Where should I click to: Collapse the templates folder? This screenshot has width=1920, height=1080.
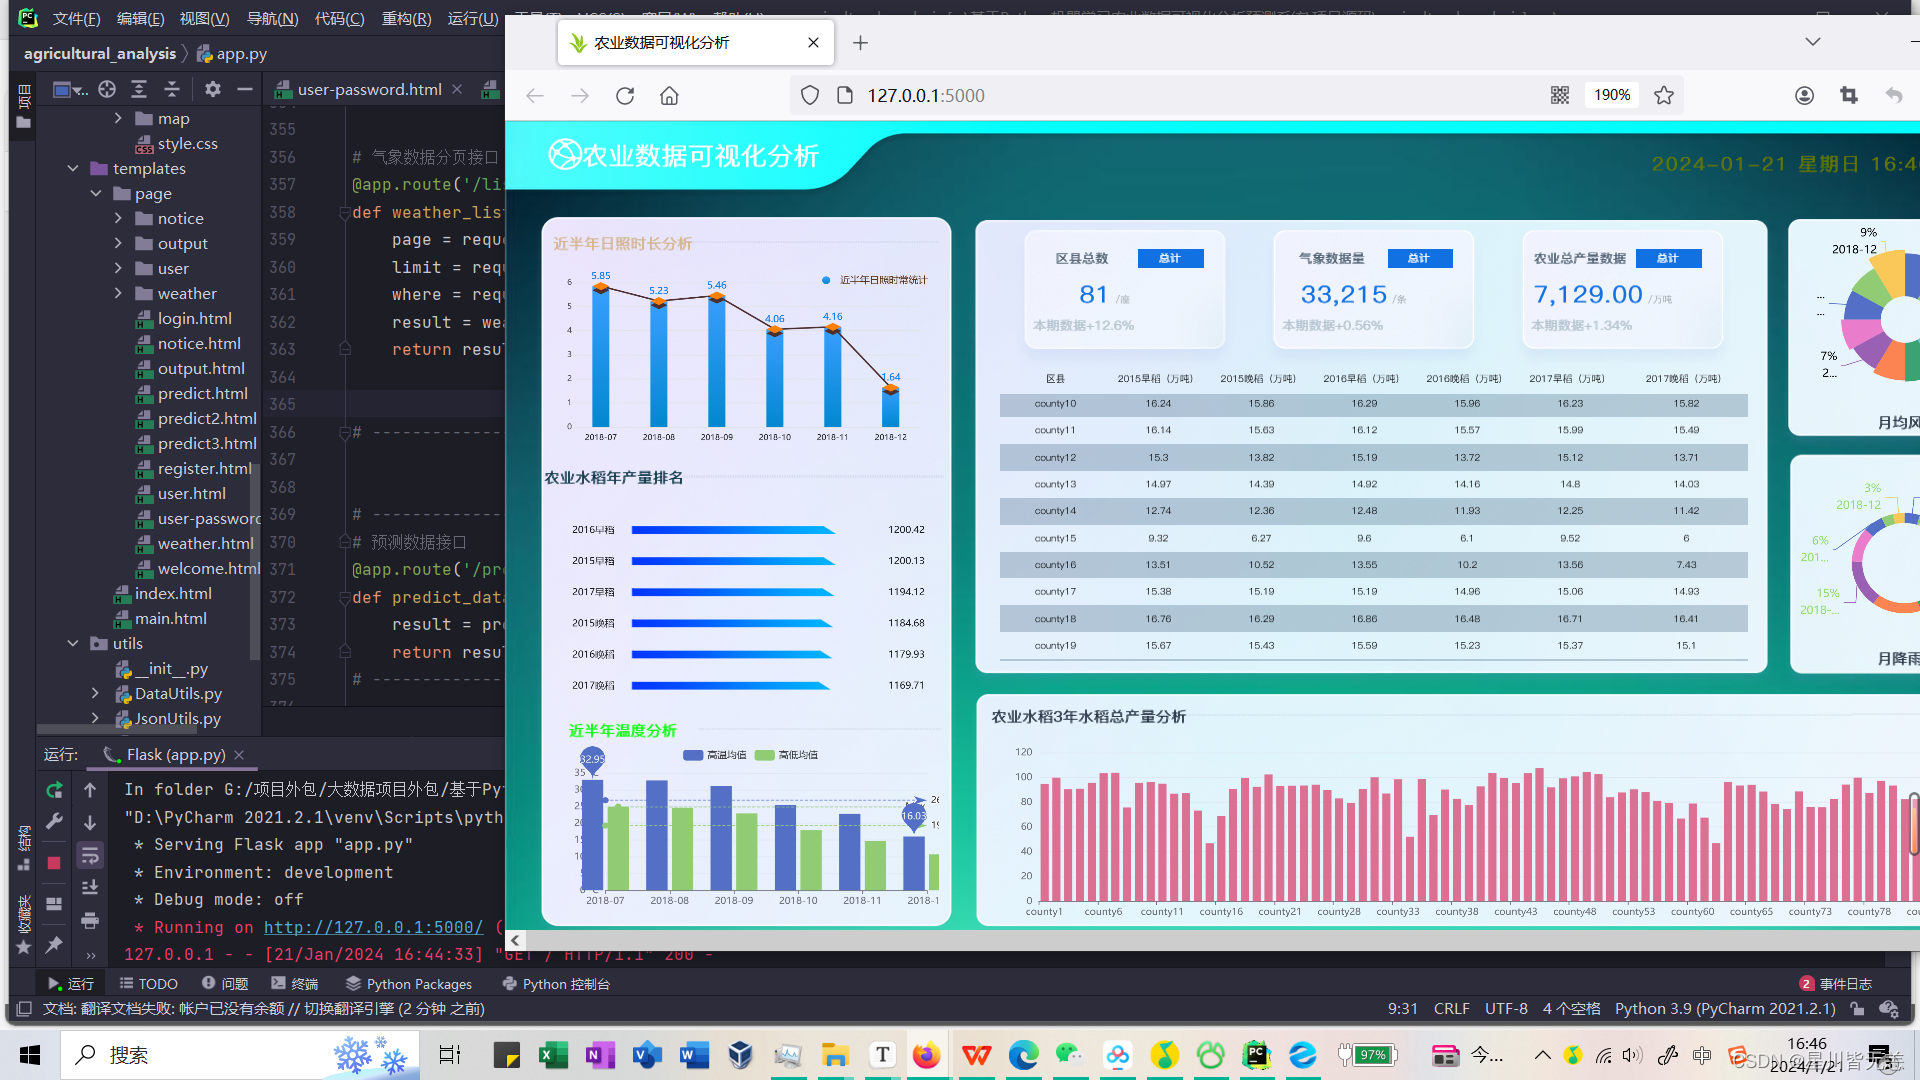[x=73, y=168]
